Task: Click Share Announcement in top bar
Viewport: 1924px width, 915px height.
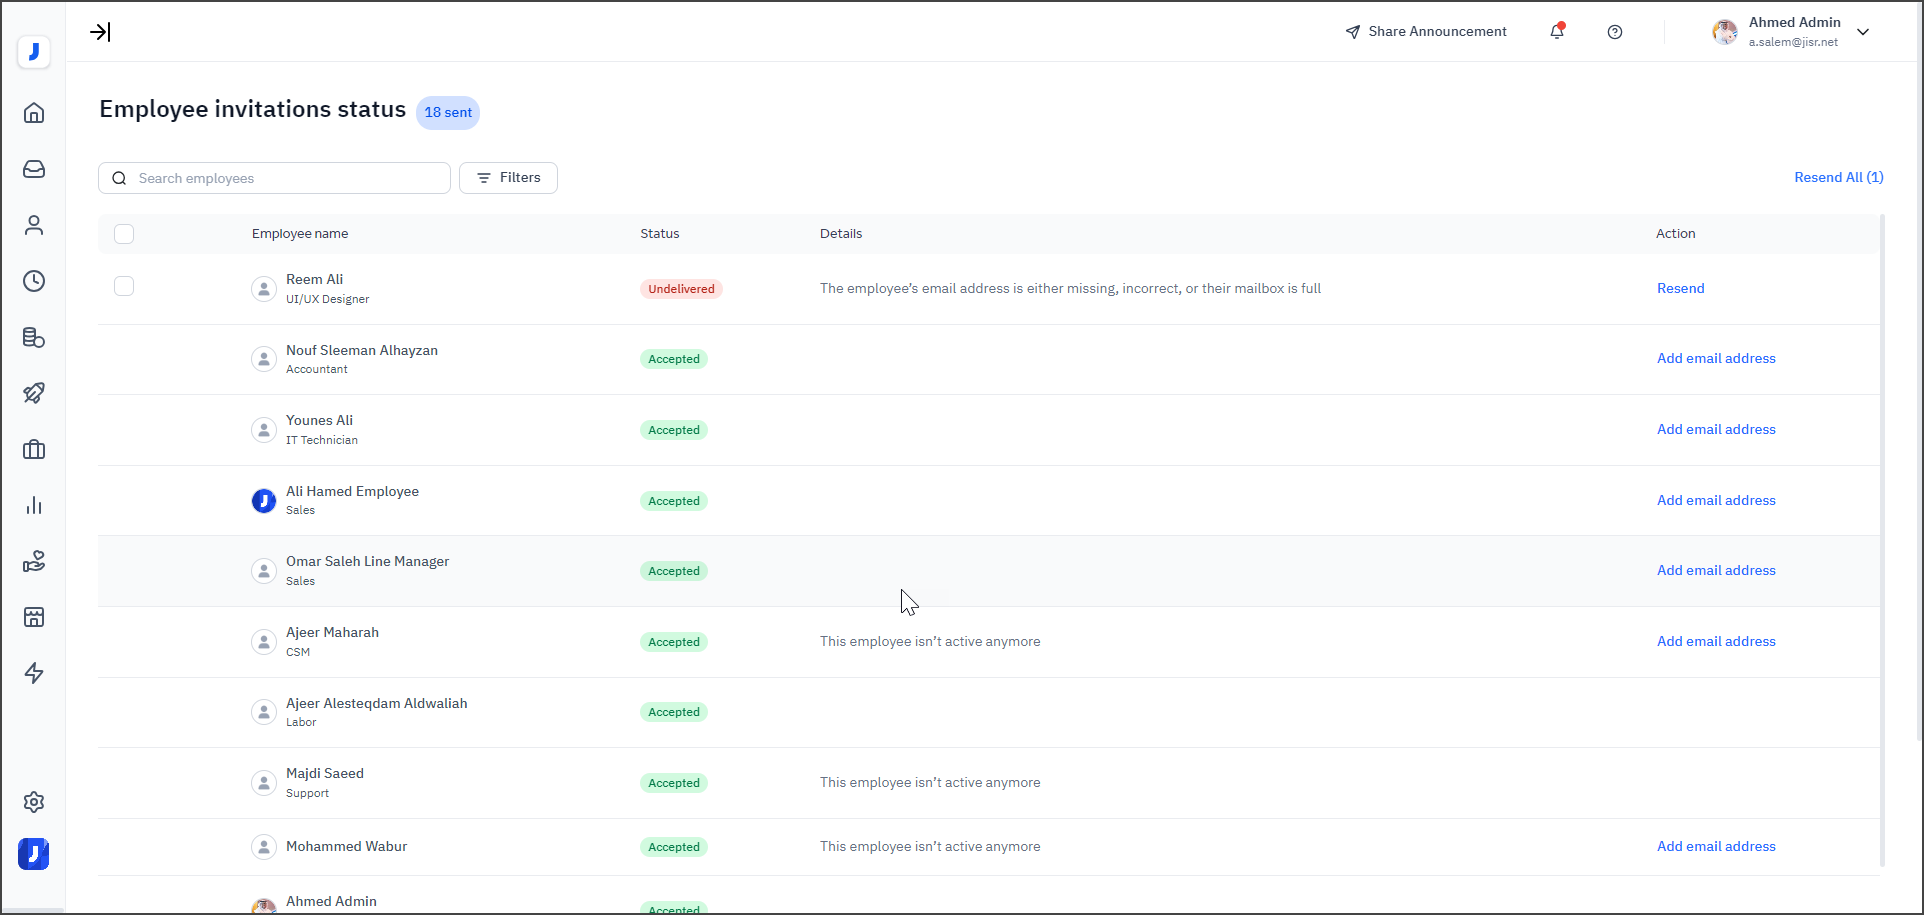Action: [x=1426, y=32]
